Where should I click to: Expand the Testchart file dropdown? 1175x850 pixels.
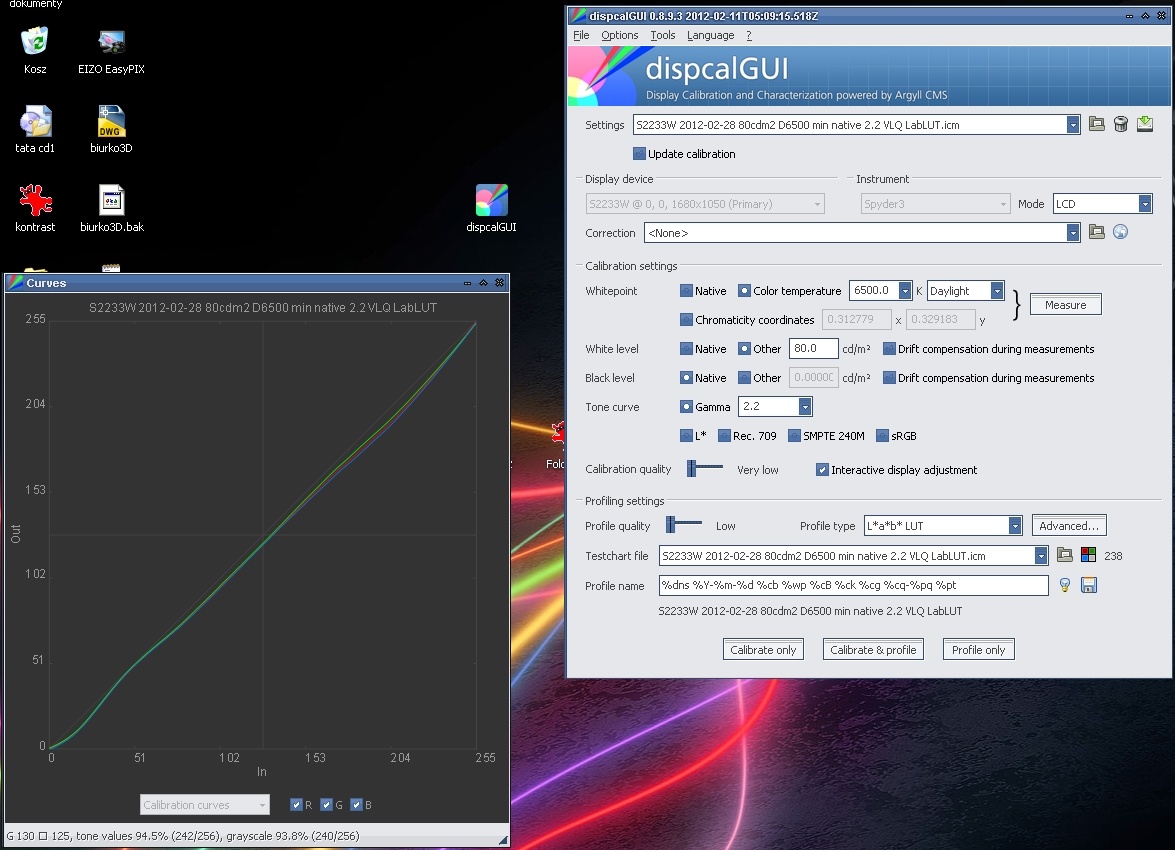1041,555
